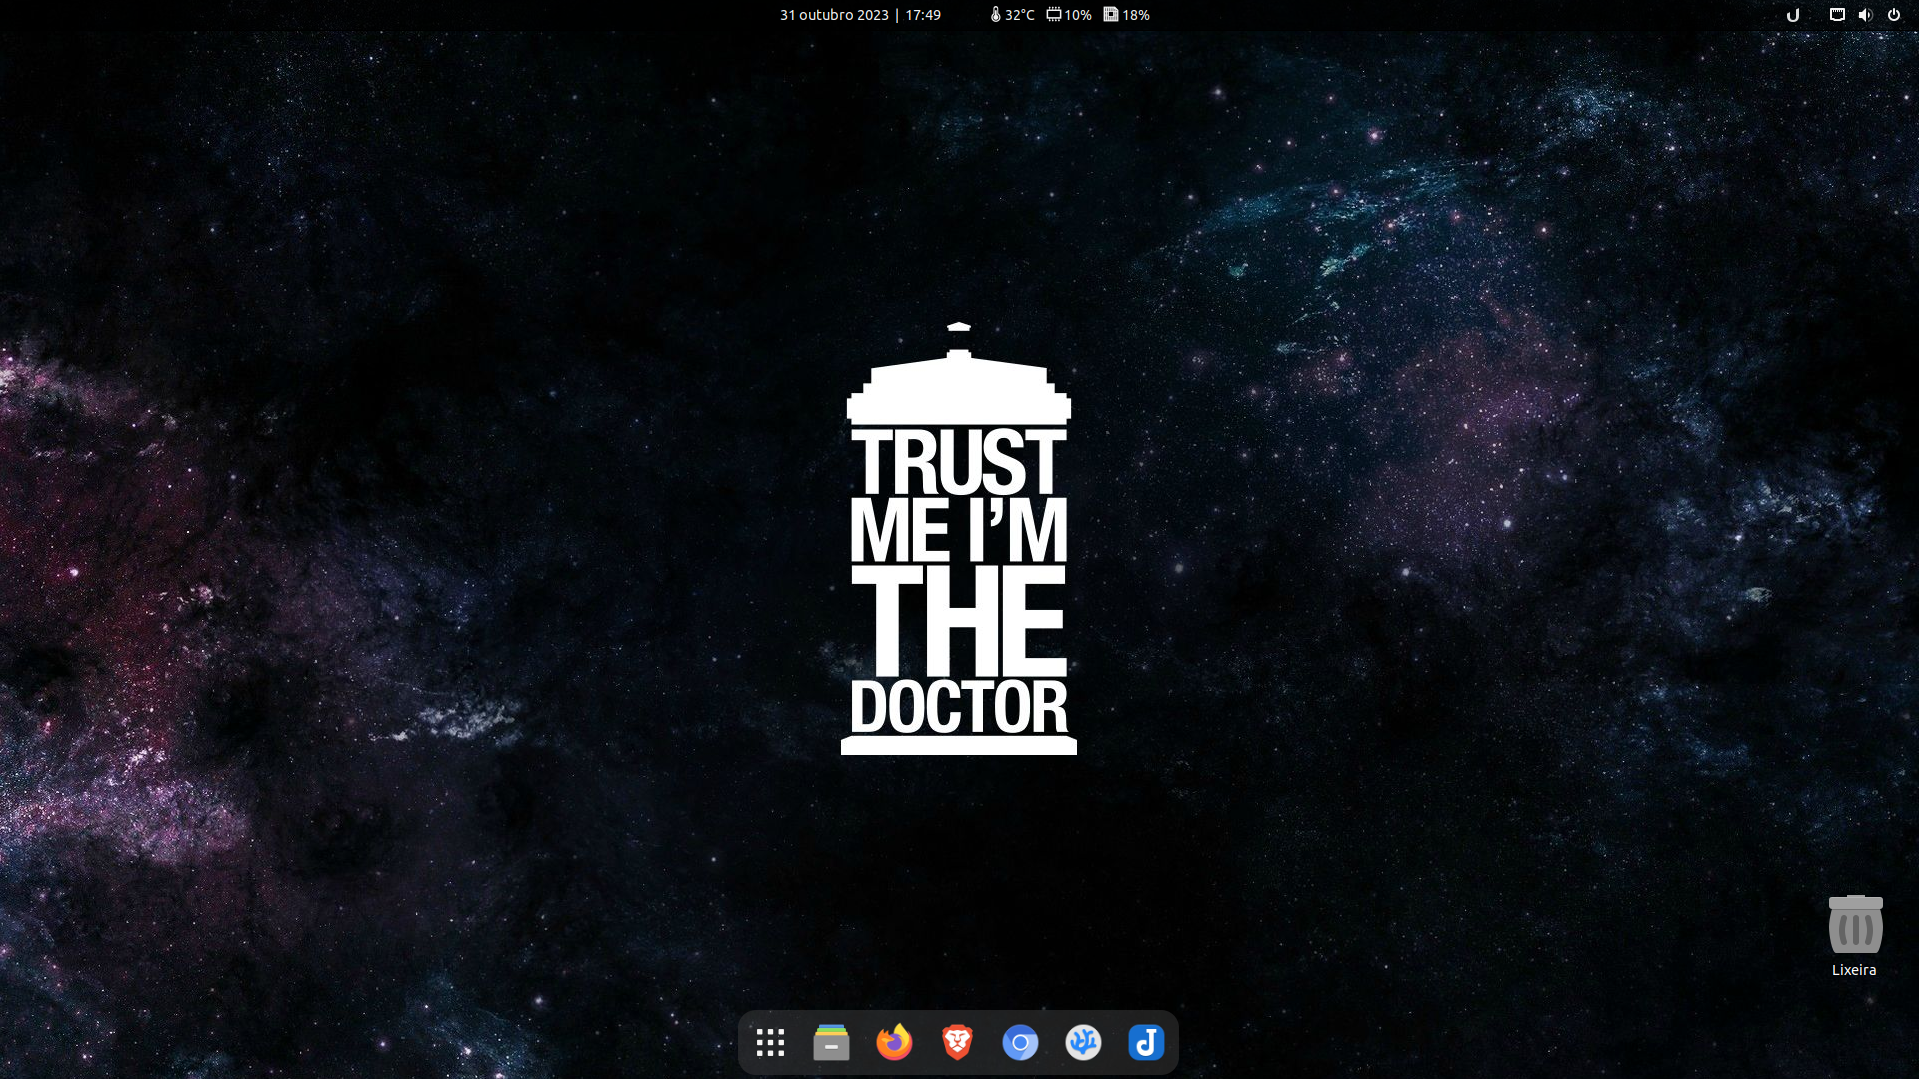Select the Lixeira trash icon on desktop
This screenshot has height=1079, width=1919.
click(1855, 924)
